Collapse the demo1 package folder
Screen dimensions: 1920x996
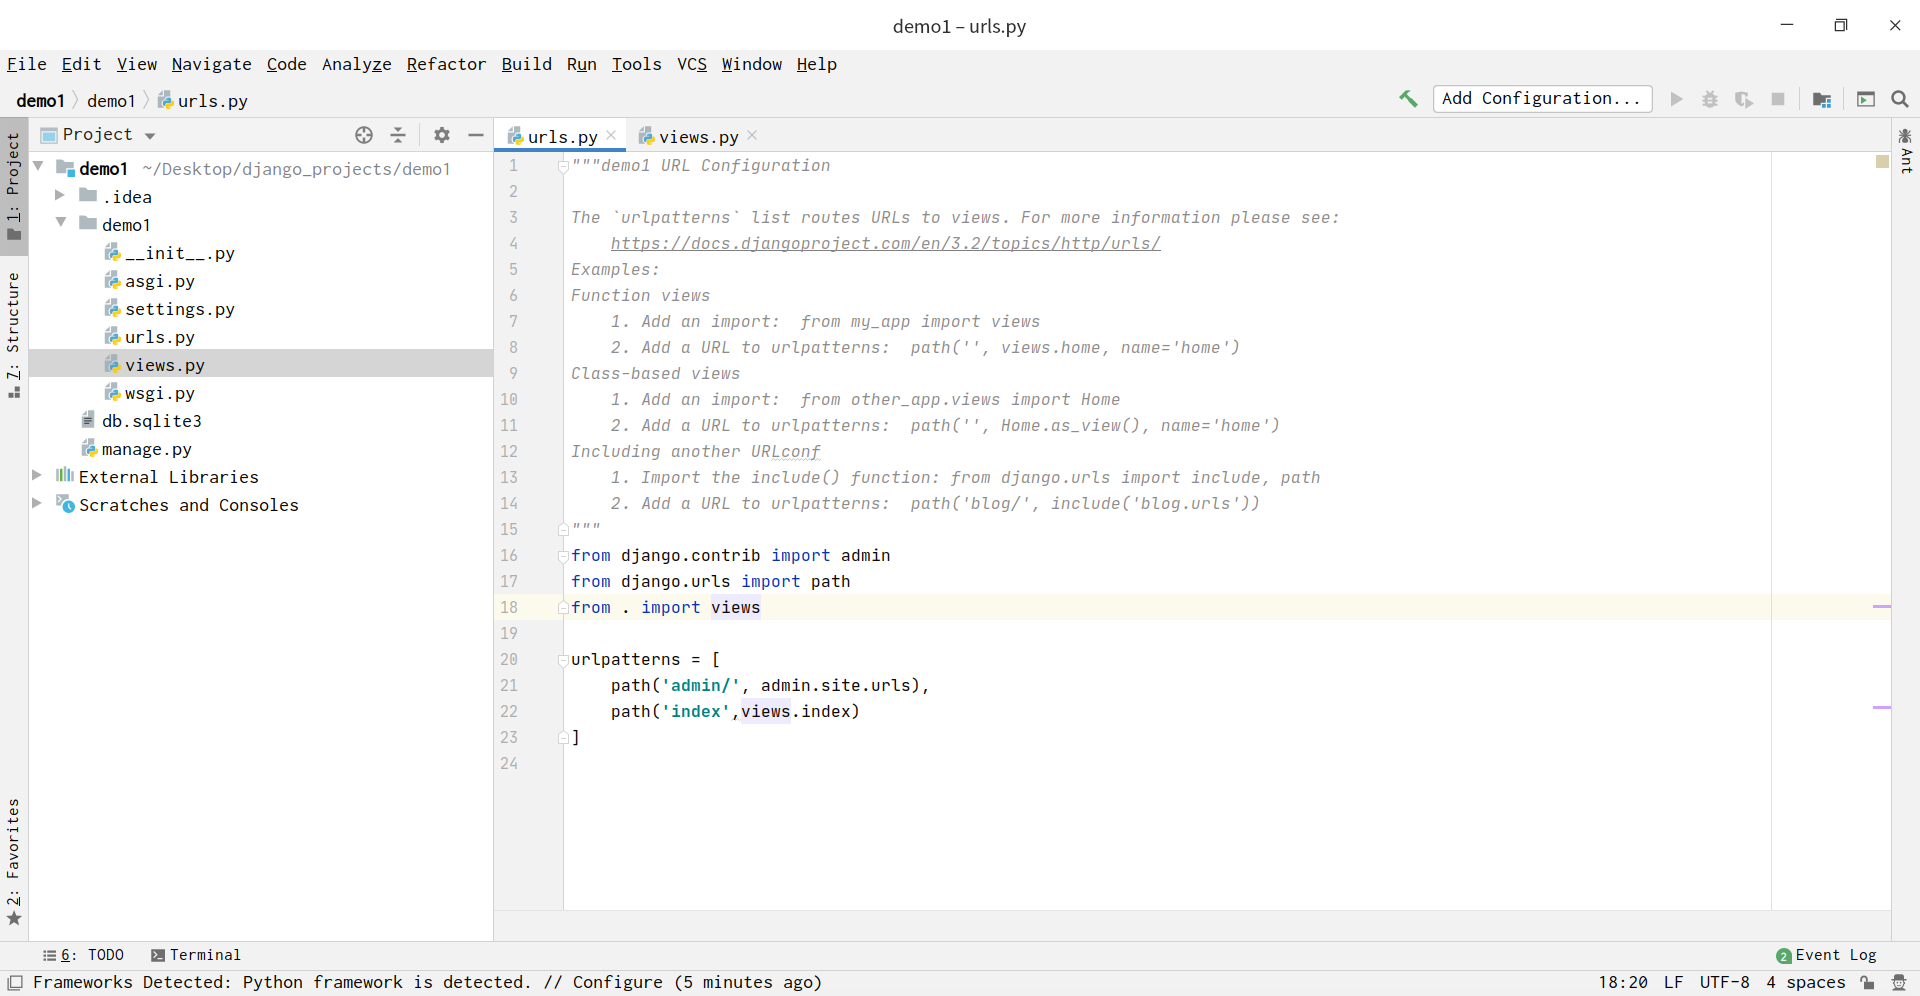pos(60,224)
